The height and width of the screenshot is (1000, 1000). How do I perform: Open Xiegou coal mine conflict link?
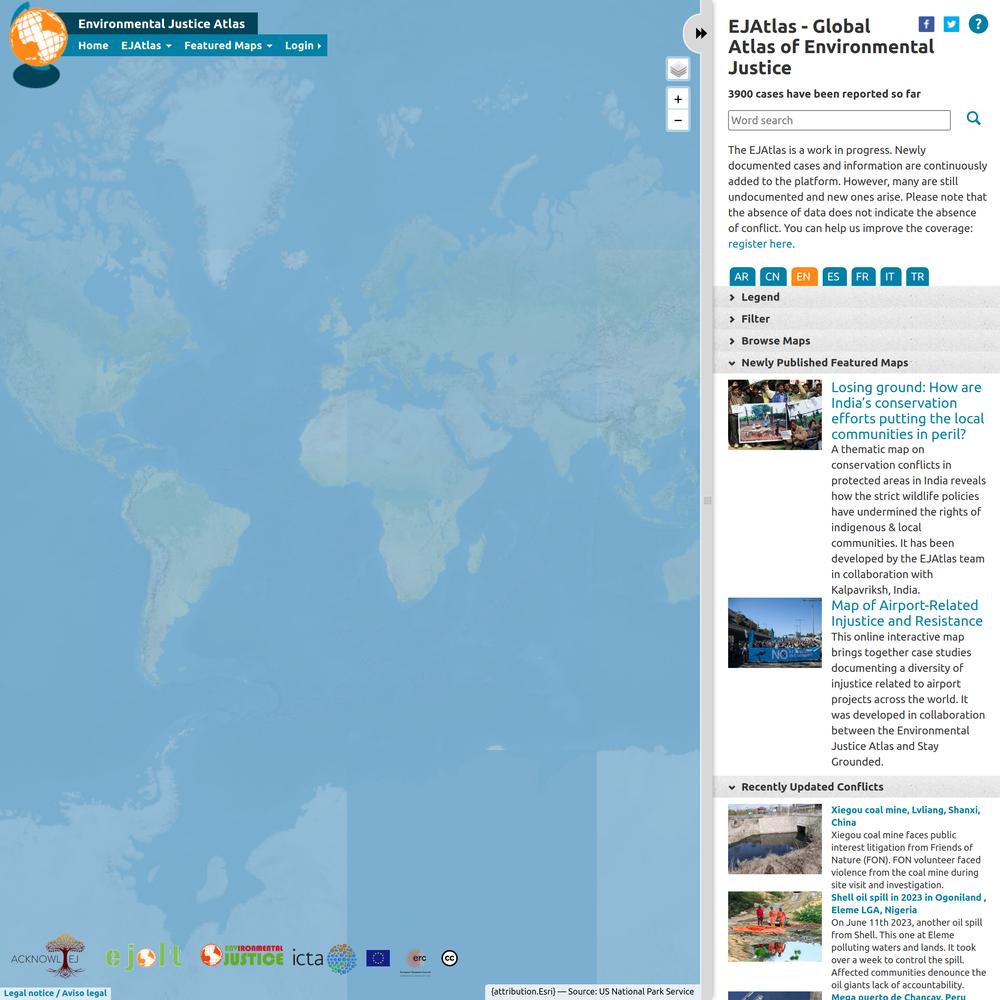[905, 816]
